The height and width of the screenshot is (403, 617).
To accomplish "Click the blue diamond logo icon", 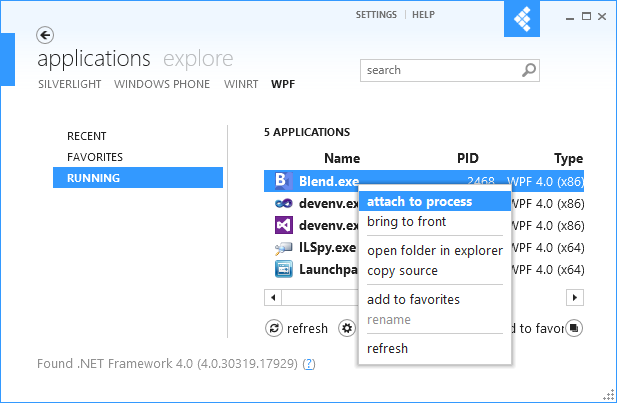I will [x=522, y=18].
